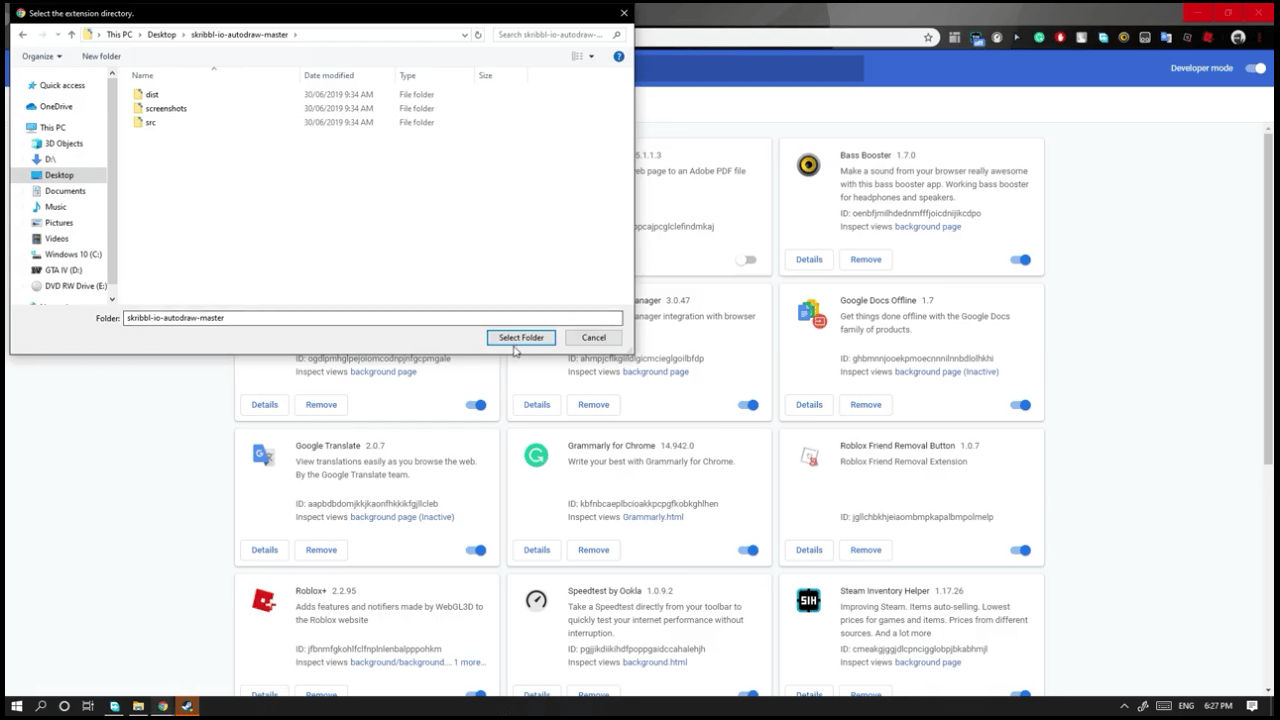The width and height of the screenshot is (1280, 720).
Task: Open the Organize dropdown menu
Action: [42, 56]
